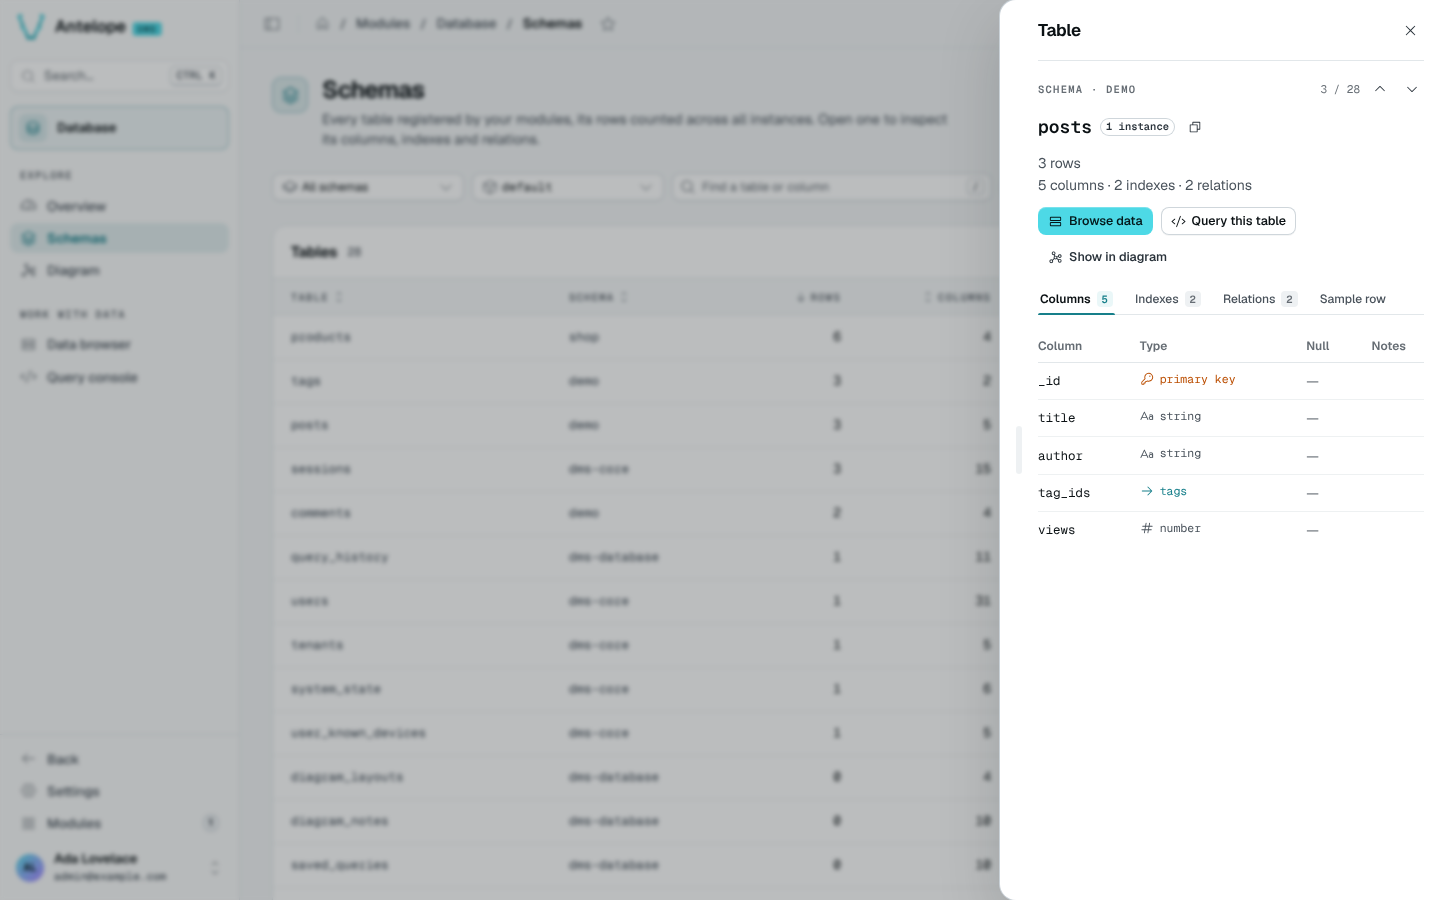Click the home icon in the breadcrumb

point(322,23)
